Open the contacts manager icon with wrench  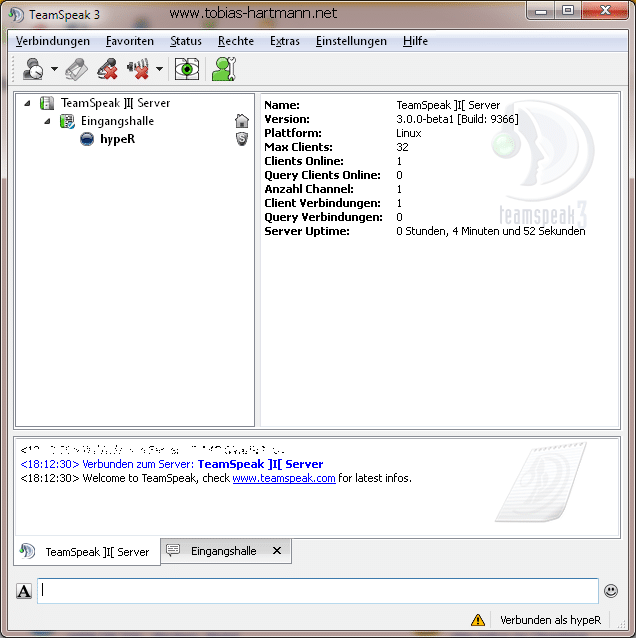tap(224, 69)
